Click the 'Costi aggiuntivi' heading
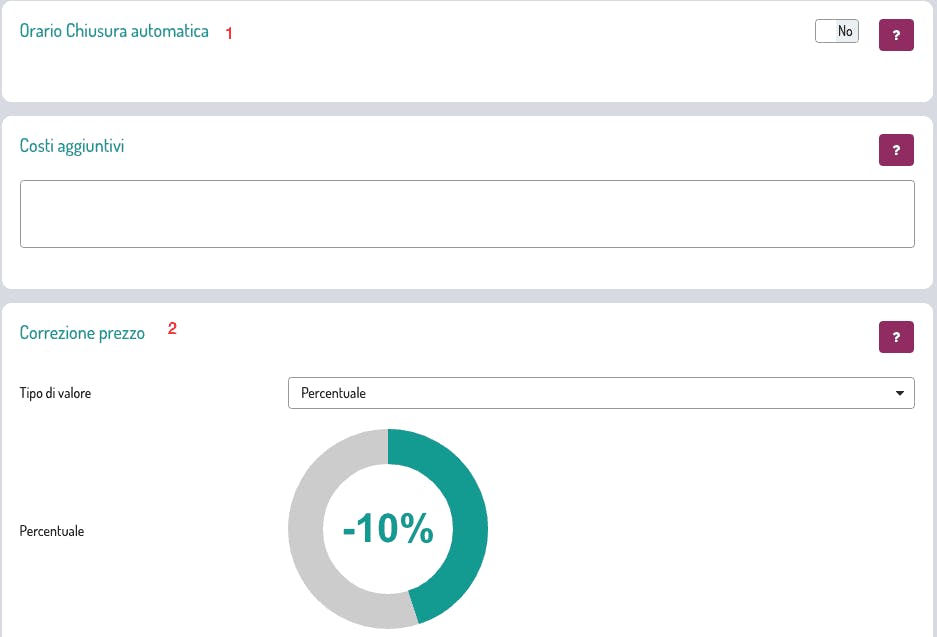The height and width of the screenshot is (637, 937). click(x=72, y=146)
